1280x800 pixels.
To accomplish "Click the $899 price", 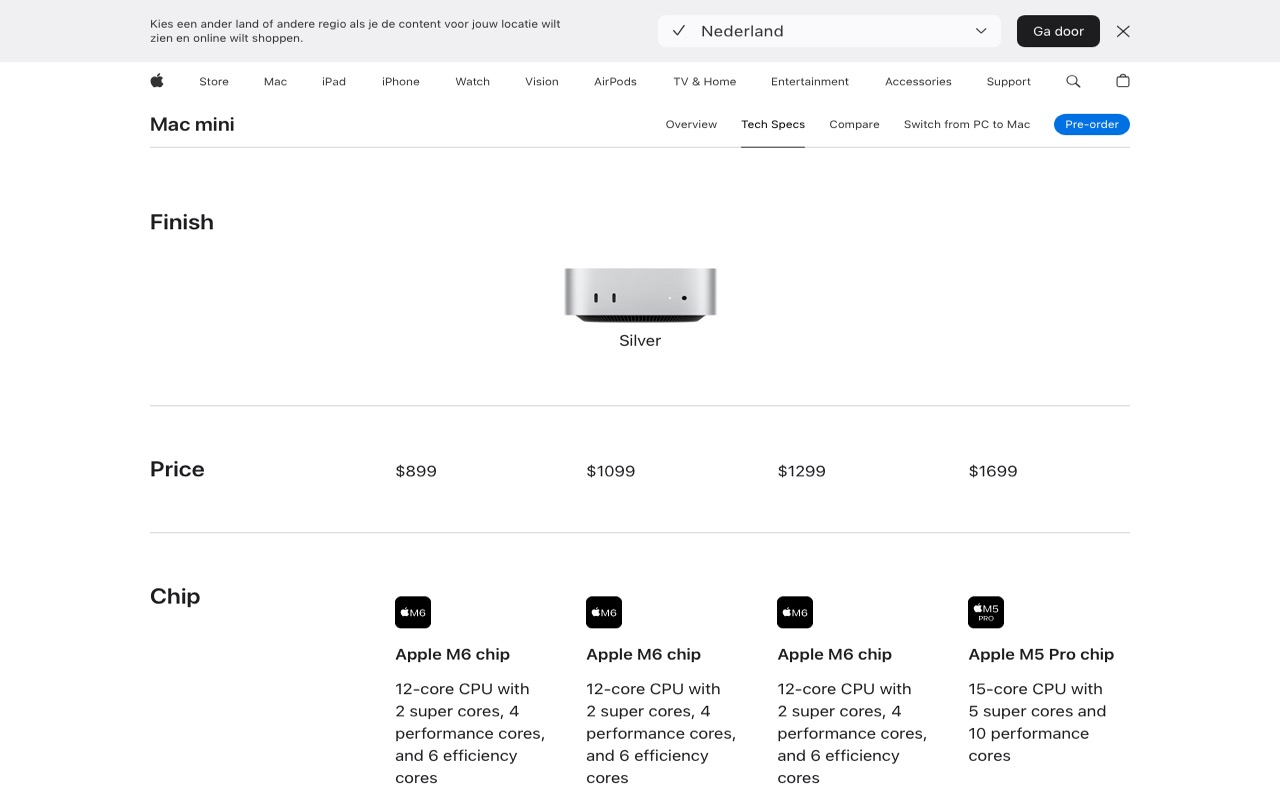I will [x=416, y=471].
